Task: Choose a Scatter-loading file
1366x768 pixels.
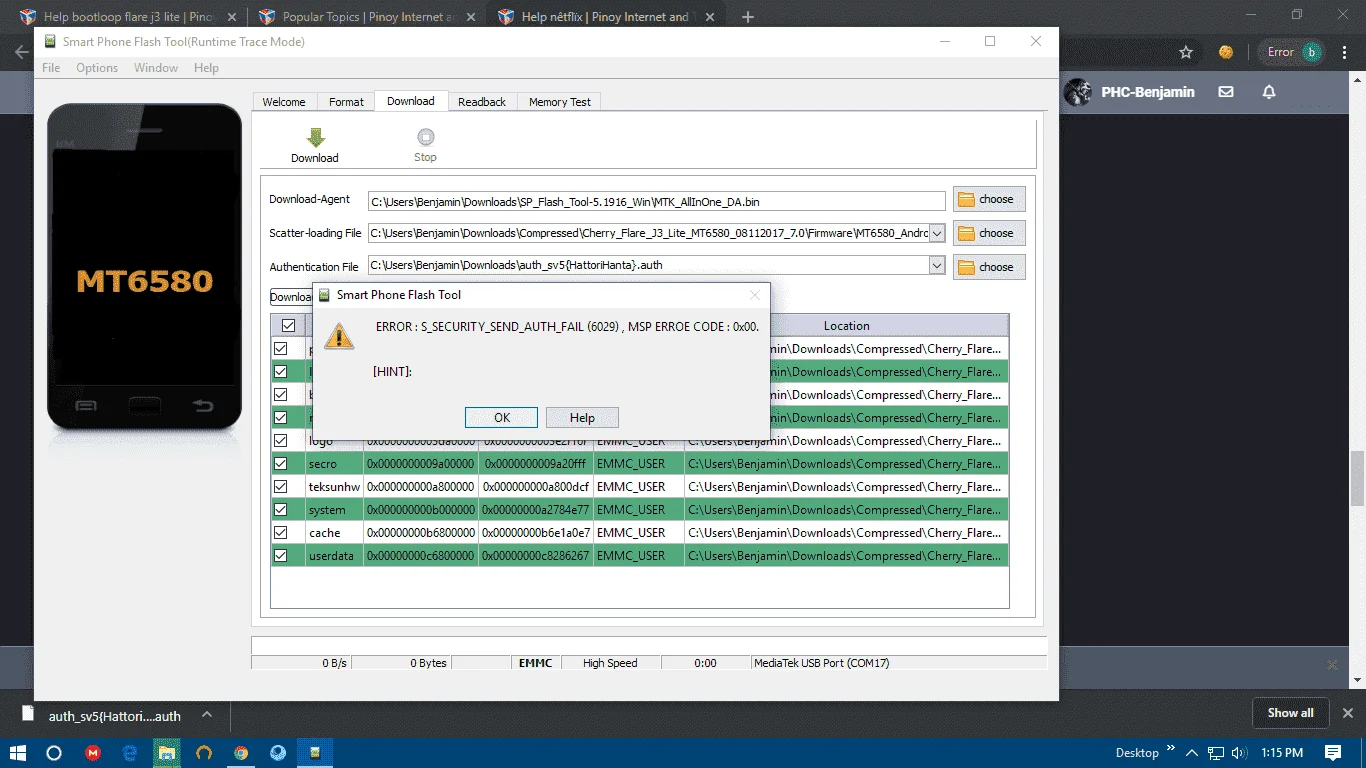Action: (x=989, y=233)
